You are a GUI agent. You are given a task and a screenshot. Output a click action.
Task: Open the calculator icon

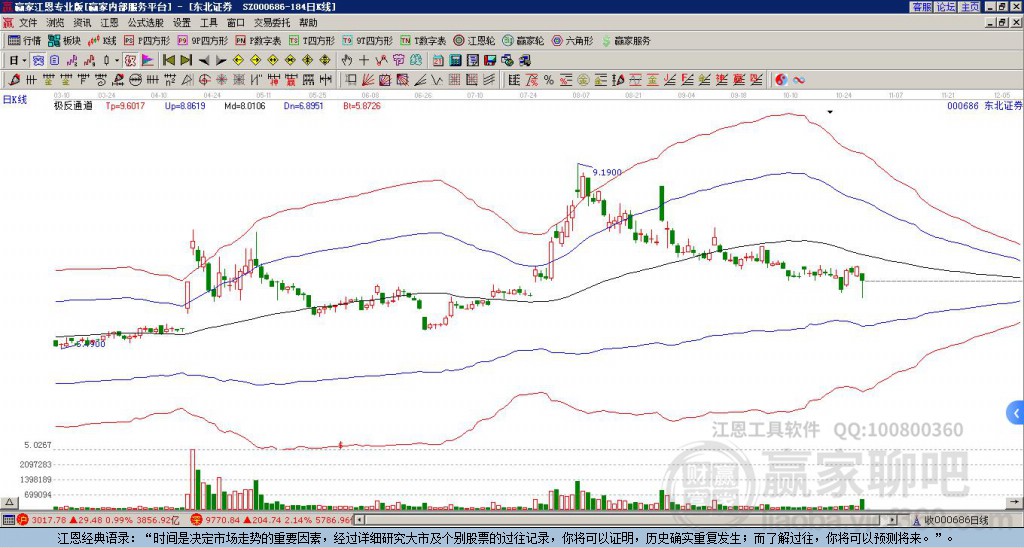[x=455, y=61]
